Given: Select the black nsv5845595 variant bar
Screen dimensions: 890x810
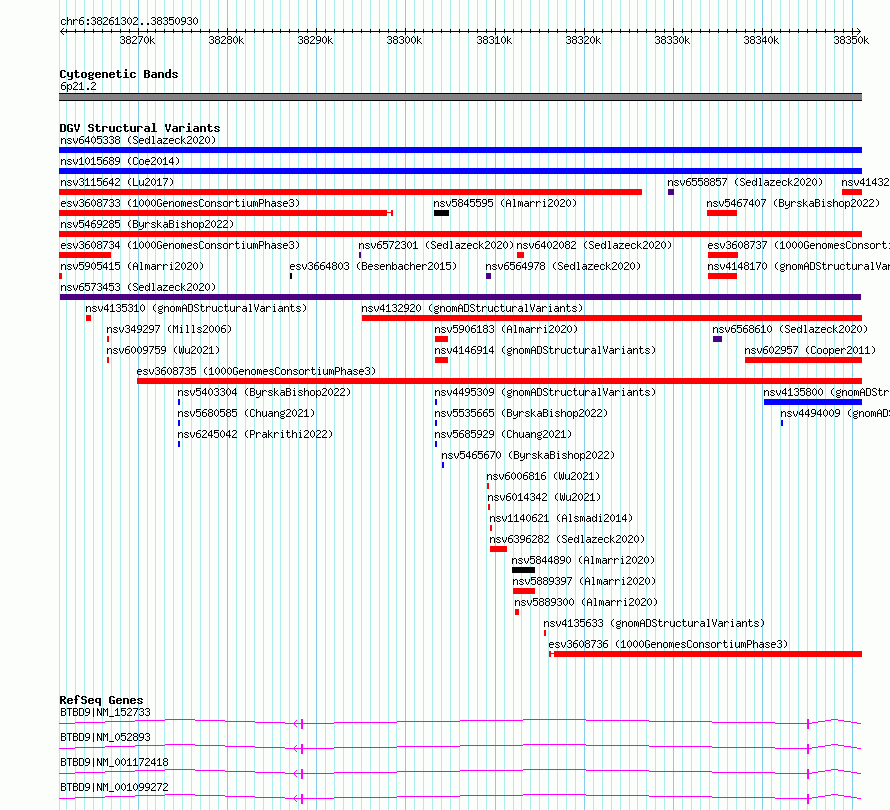Looking at the screenshot, I should (441, 213).
